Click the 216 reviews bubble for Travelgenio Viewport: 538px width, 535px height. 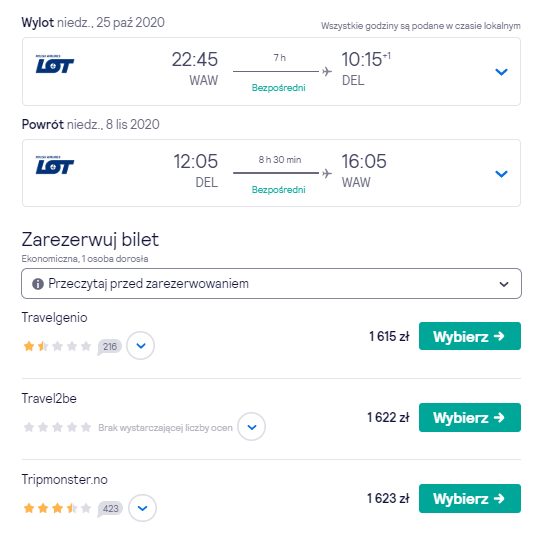click(x=110, y=347)
